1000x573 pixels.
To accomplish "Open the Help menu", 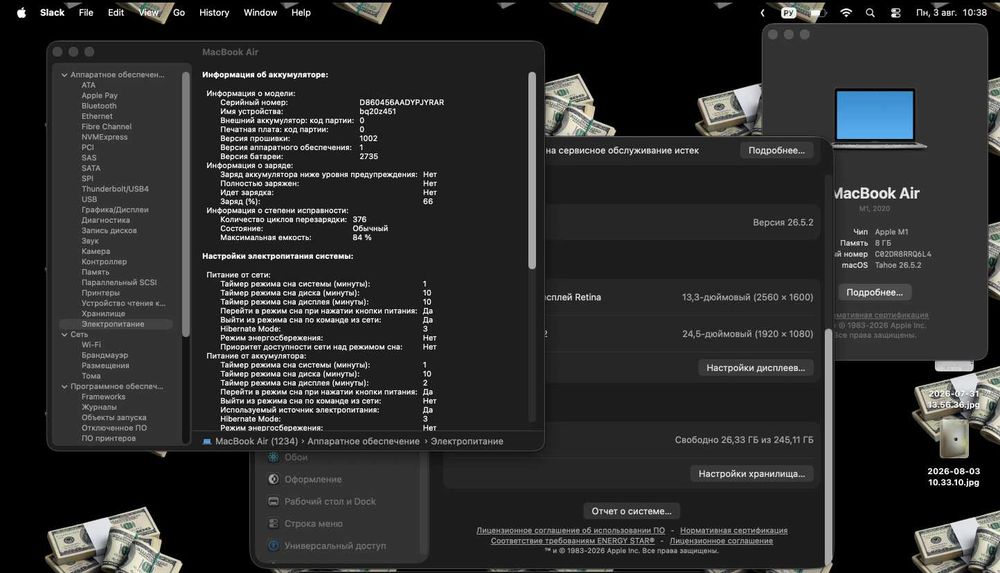I will coord(301,12).
